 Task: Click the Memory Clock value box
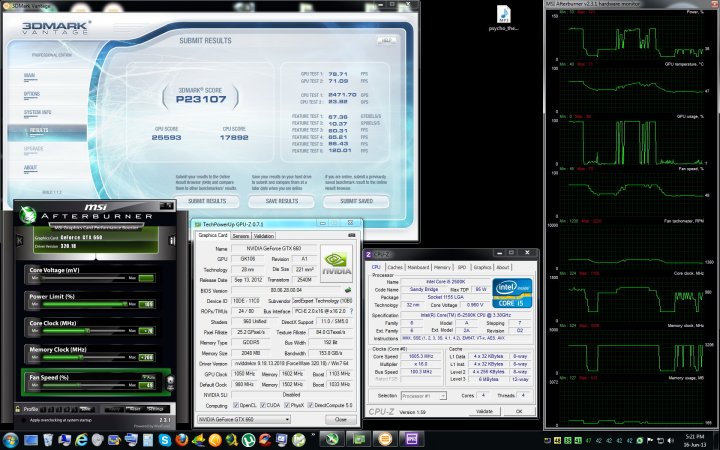click(x=146, y=357)
